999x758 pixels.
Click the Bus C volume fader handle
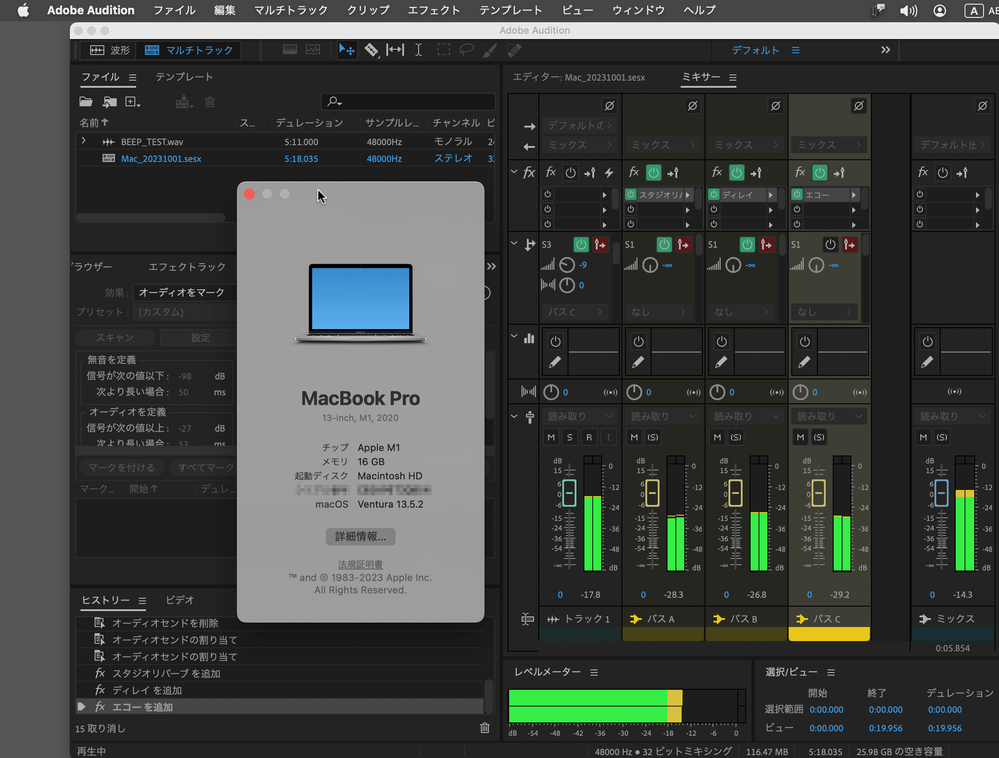(818, 492)
